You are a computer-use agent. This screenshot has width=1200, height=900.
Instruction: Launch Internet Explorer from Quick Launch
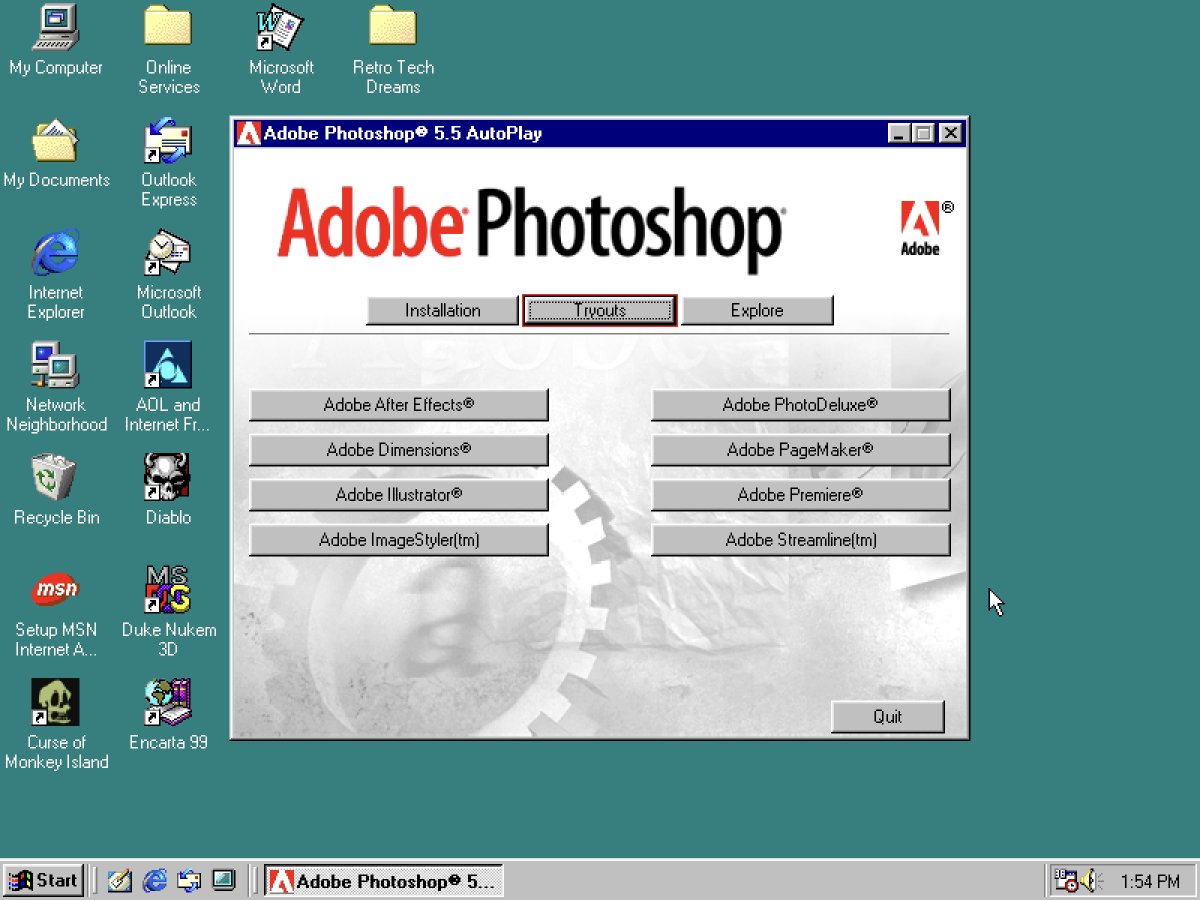[x=155, y=881]
